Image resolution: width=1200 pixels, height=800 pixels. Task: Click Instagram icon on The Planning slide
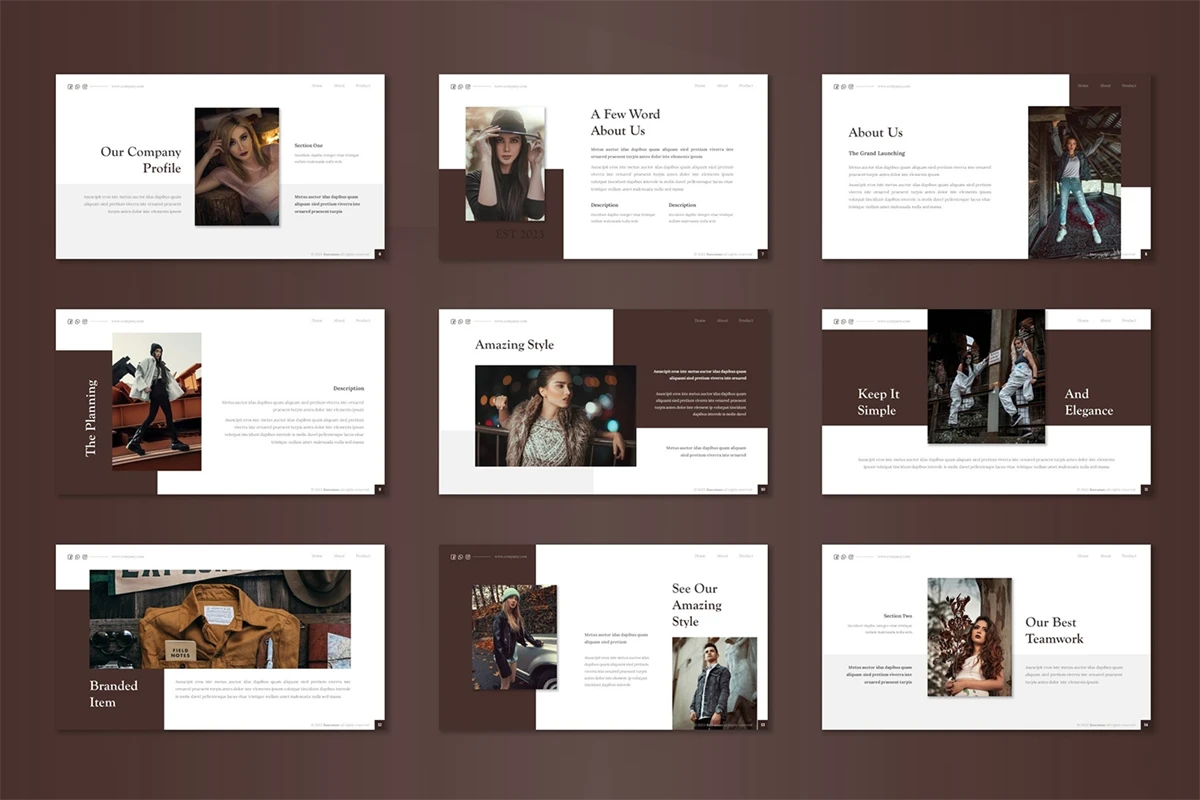[85, 321]
